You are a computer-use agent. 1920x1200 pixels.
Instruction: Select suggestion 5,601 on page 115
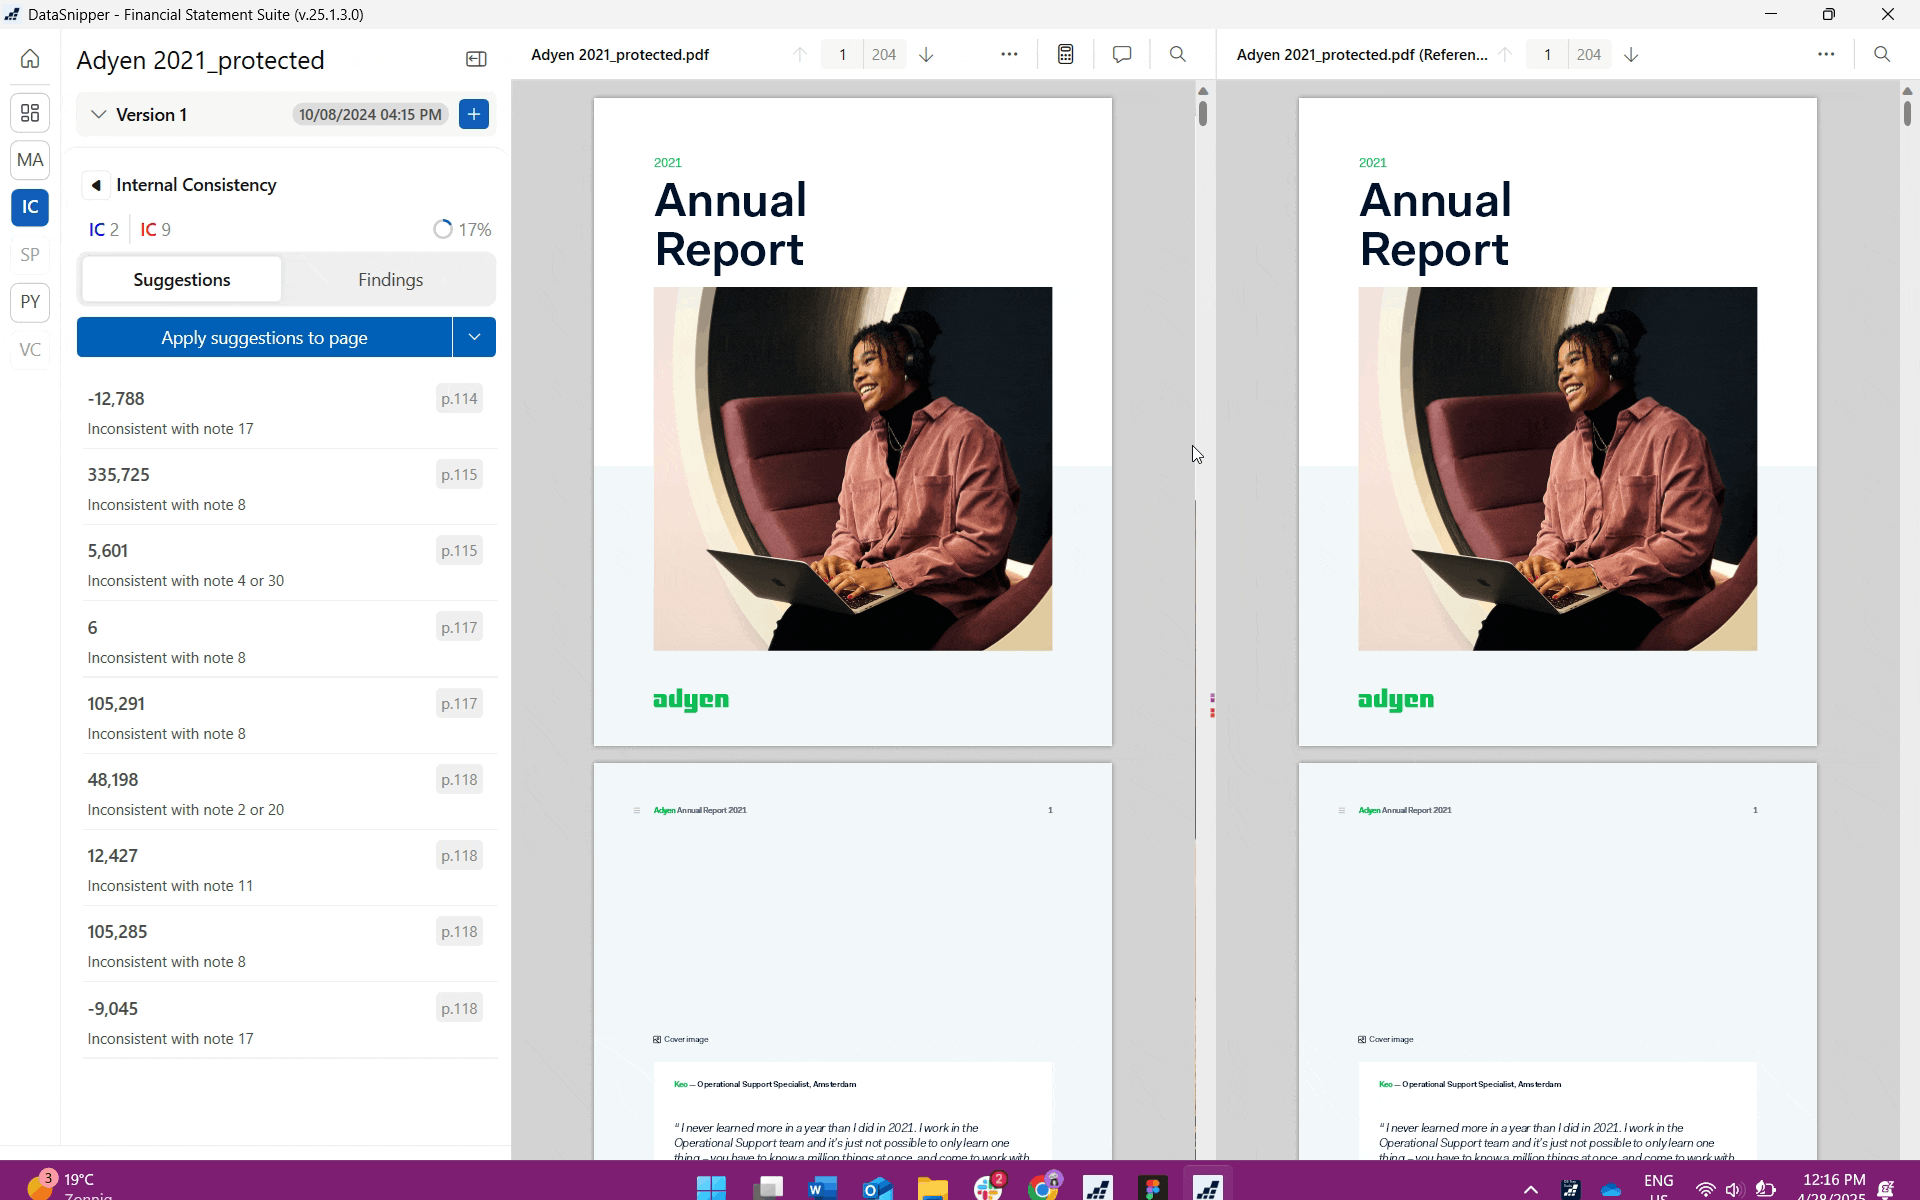click(286, 564)
